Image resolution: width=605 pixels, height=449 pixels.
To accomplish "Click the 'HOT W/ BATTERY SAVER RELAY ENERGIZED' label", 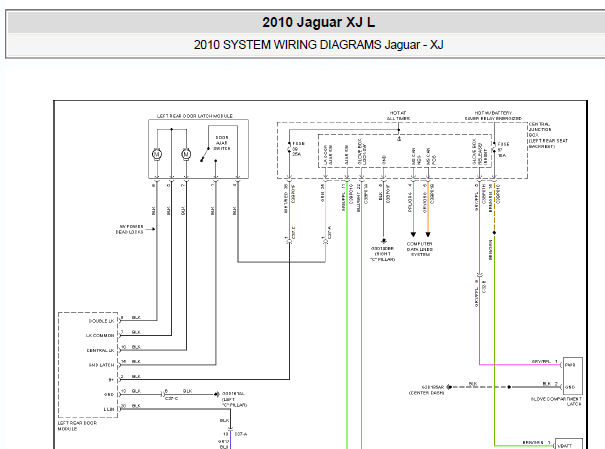I will coord(493,116).
